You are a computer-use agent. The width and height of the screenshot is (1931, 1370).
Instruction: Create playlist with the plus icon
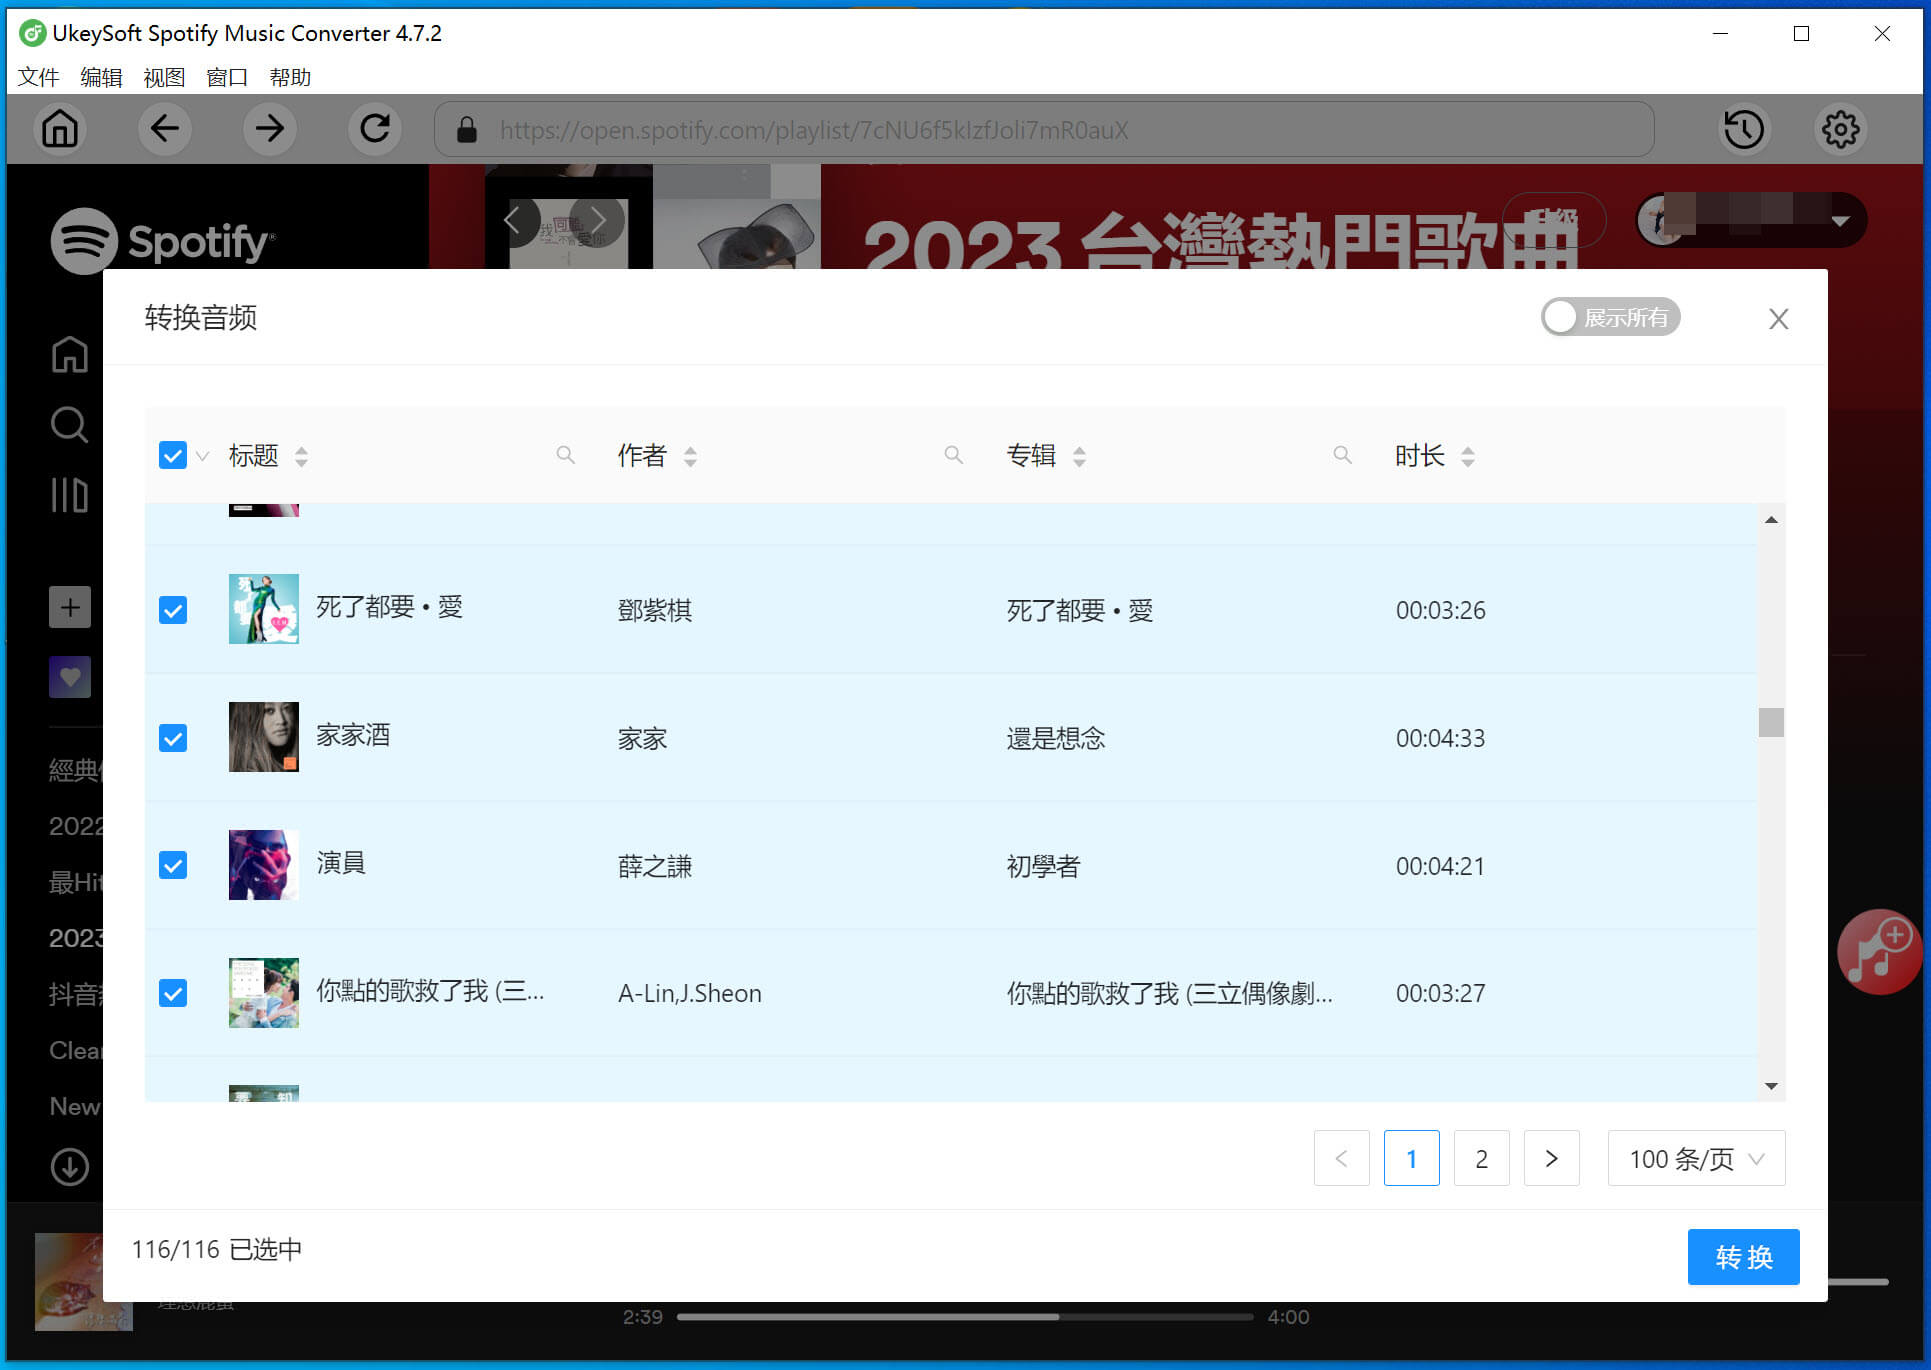pyautogui.click(x=70, y=607)
